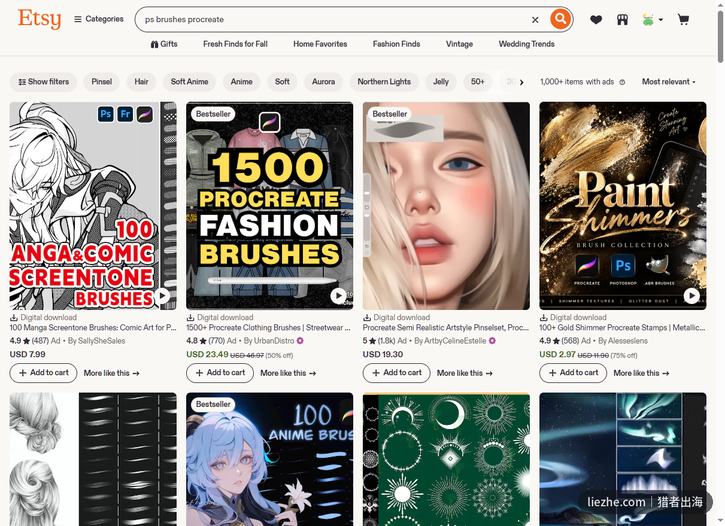The image size is (725, 526).
Task: Show more filter chips with right arrow
Action: tap(522, 82)
